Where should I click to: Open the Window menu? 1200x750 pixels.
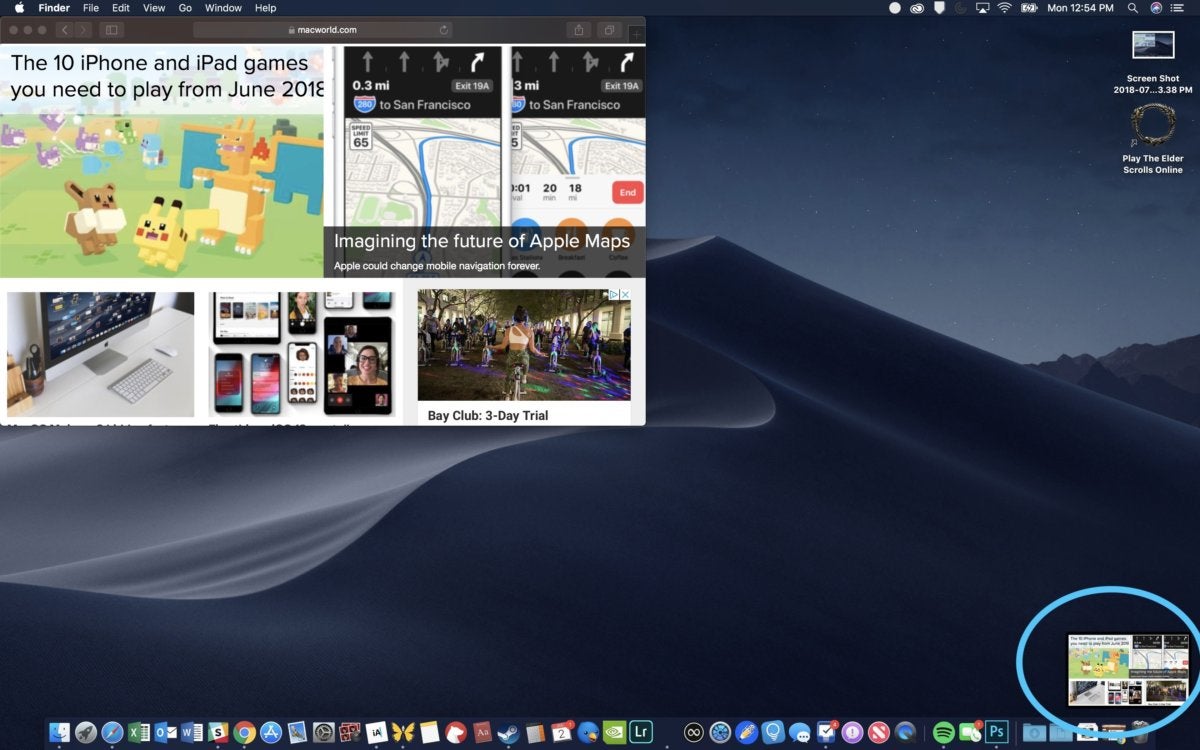pyautogui.click(x=223, y=8)
